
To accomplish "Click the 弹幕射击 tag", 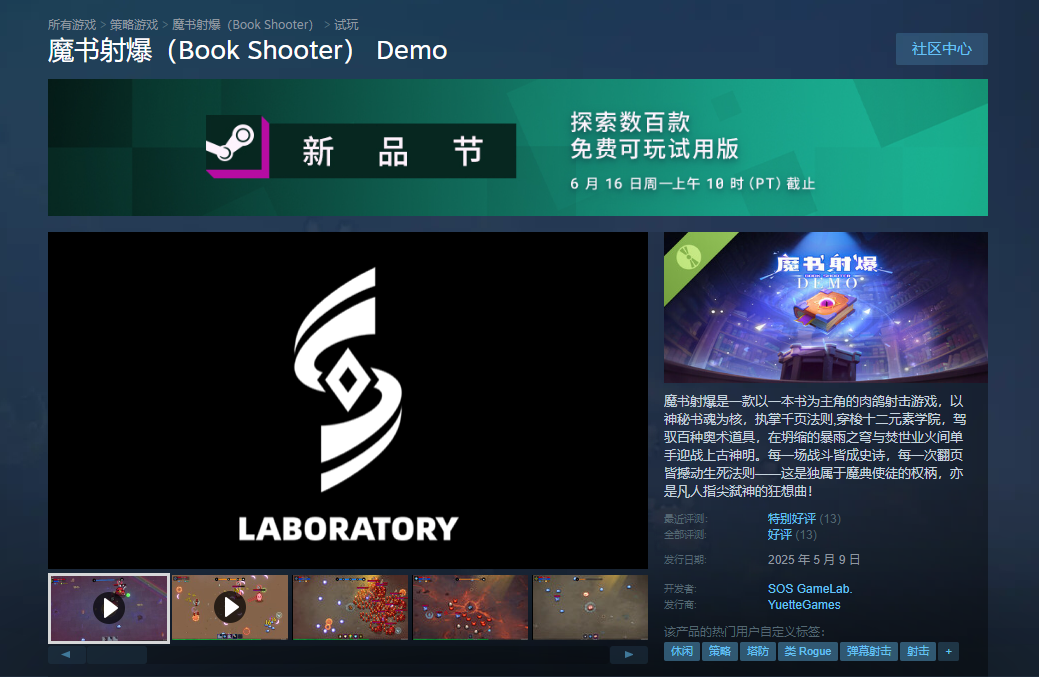I will point(869,652).
